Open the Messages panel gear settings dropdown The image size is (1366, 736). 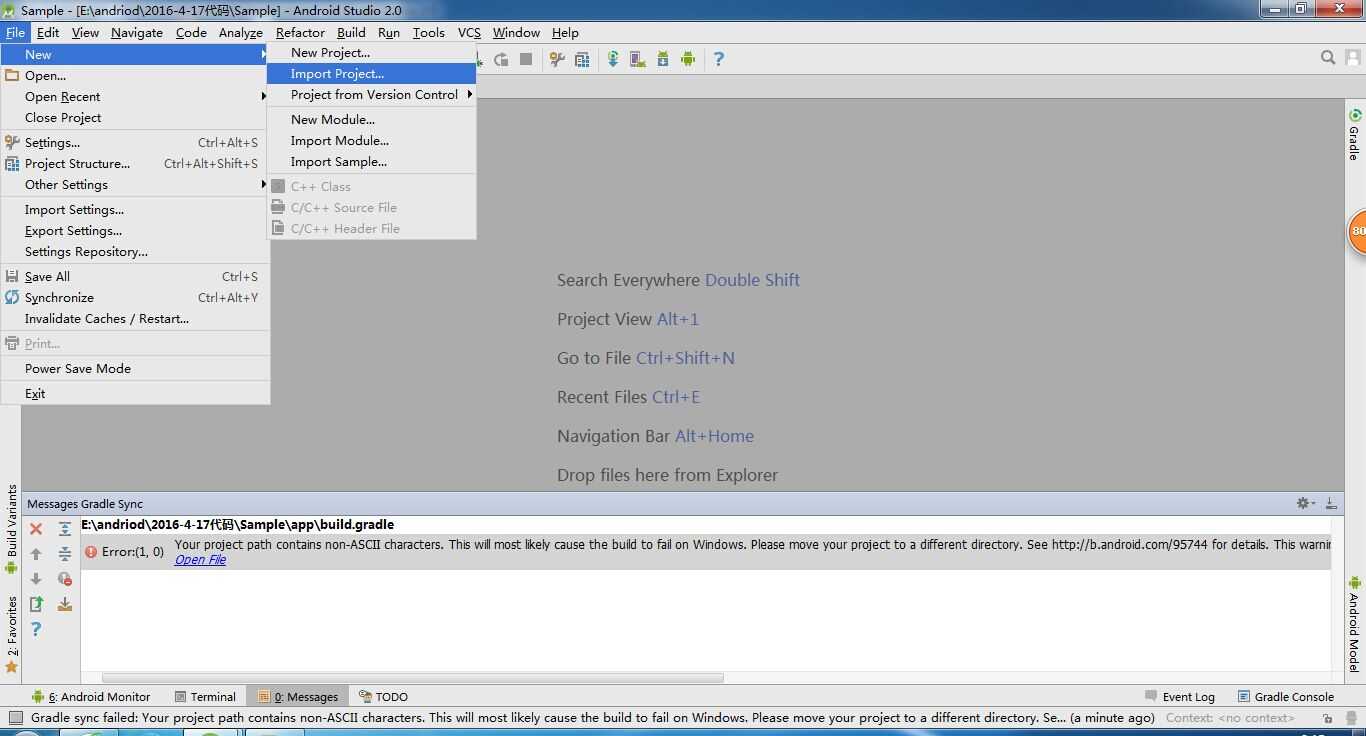[1305, 503]
